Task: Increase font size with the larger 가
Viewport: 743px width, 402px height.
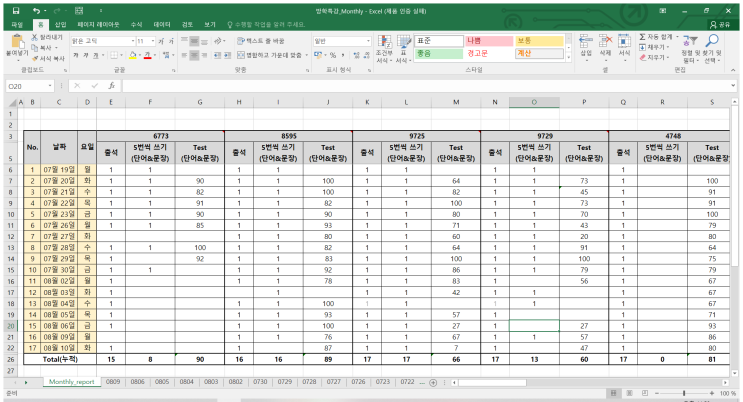Action: point(162,41)
